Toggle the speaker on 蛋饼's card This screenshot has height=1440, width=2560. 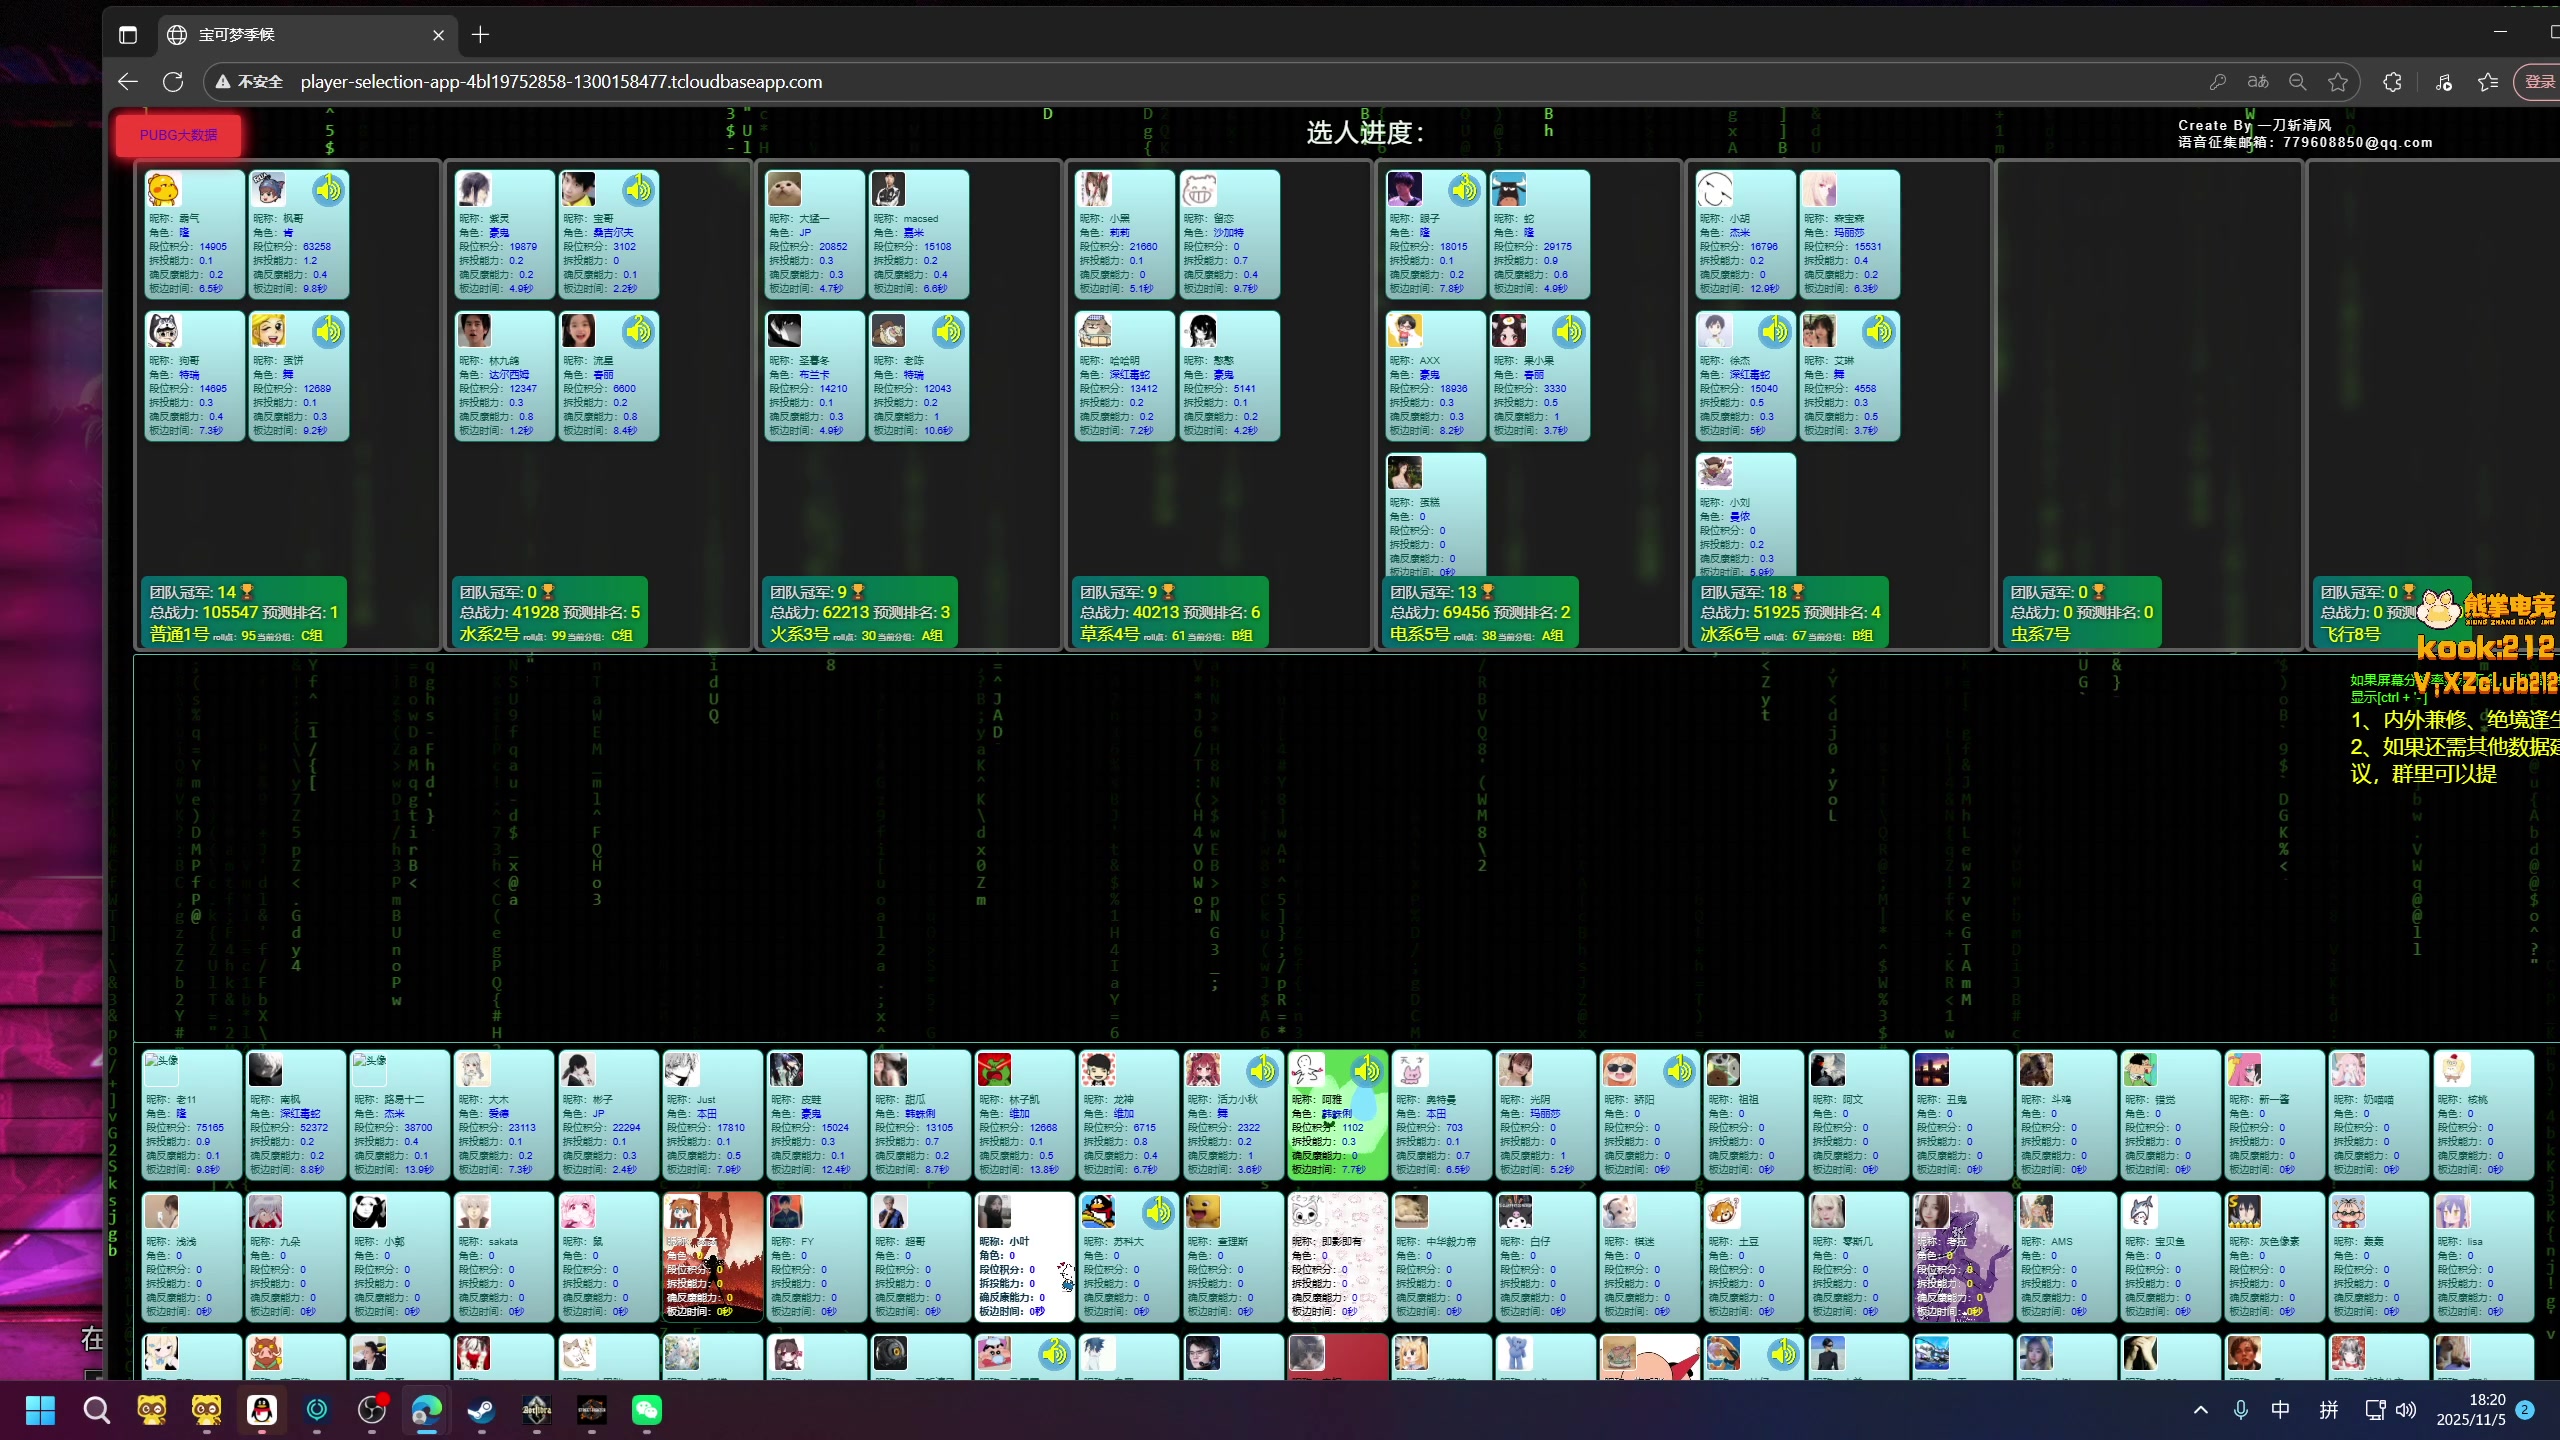pyautogui.click(x=328, y=331)
